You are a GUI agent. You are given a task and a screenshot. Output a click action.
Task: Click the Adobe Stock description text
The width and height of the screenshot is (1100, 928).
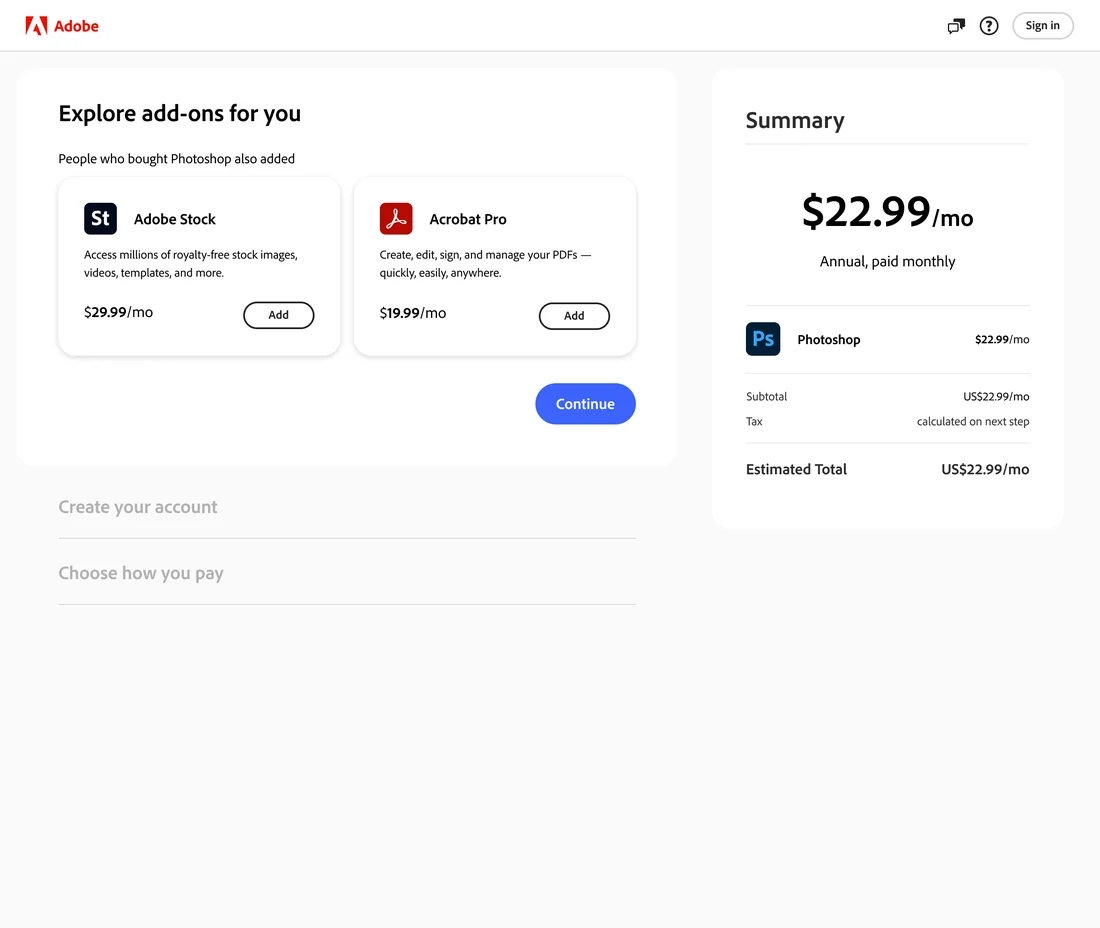click(x=191, y=264)
